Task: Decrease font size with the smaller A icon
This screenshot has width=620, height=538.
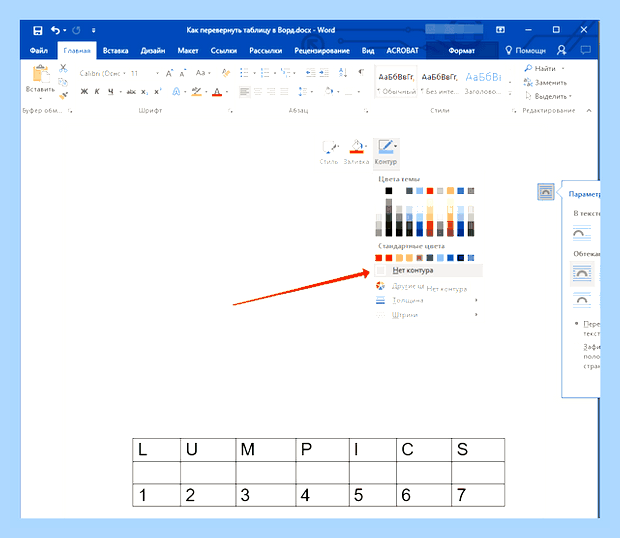Action: 183,73
